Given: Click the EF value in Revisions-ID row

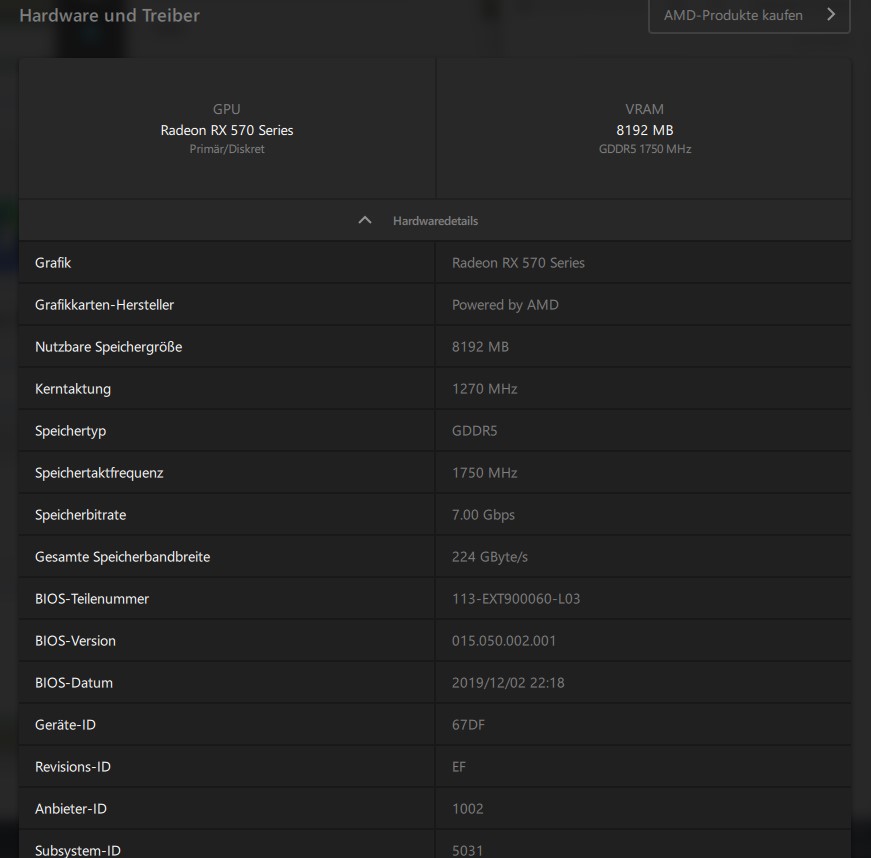Looking at the screenshot, I should click(x=459, y=767).
